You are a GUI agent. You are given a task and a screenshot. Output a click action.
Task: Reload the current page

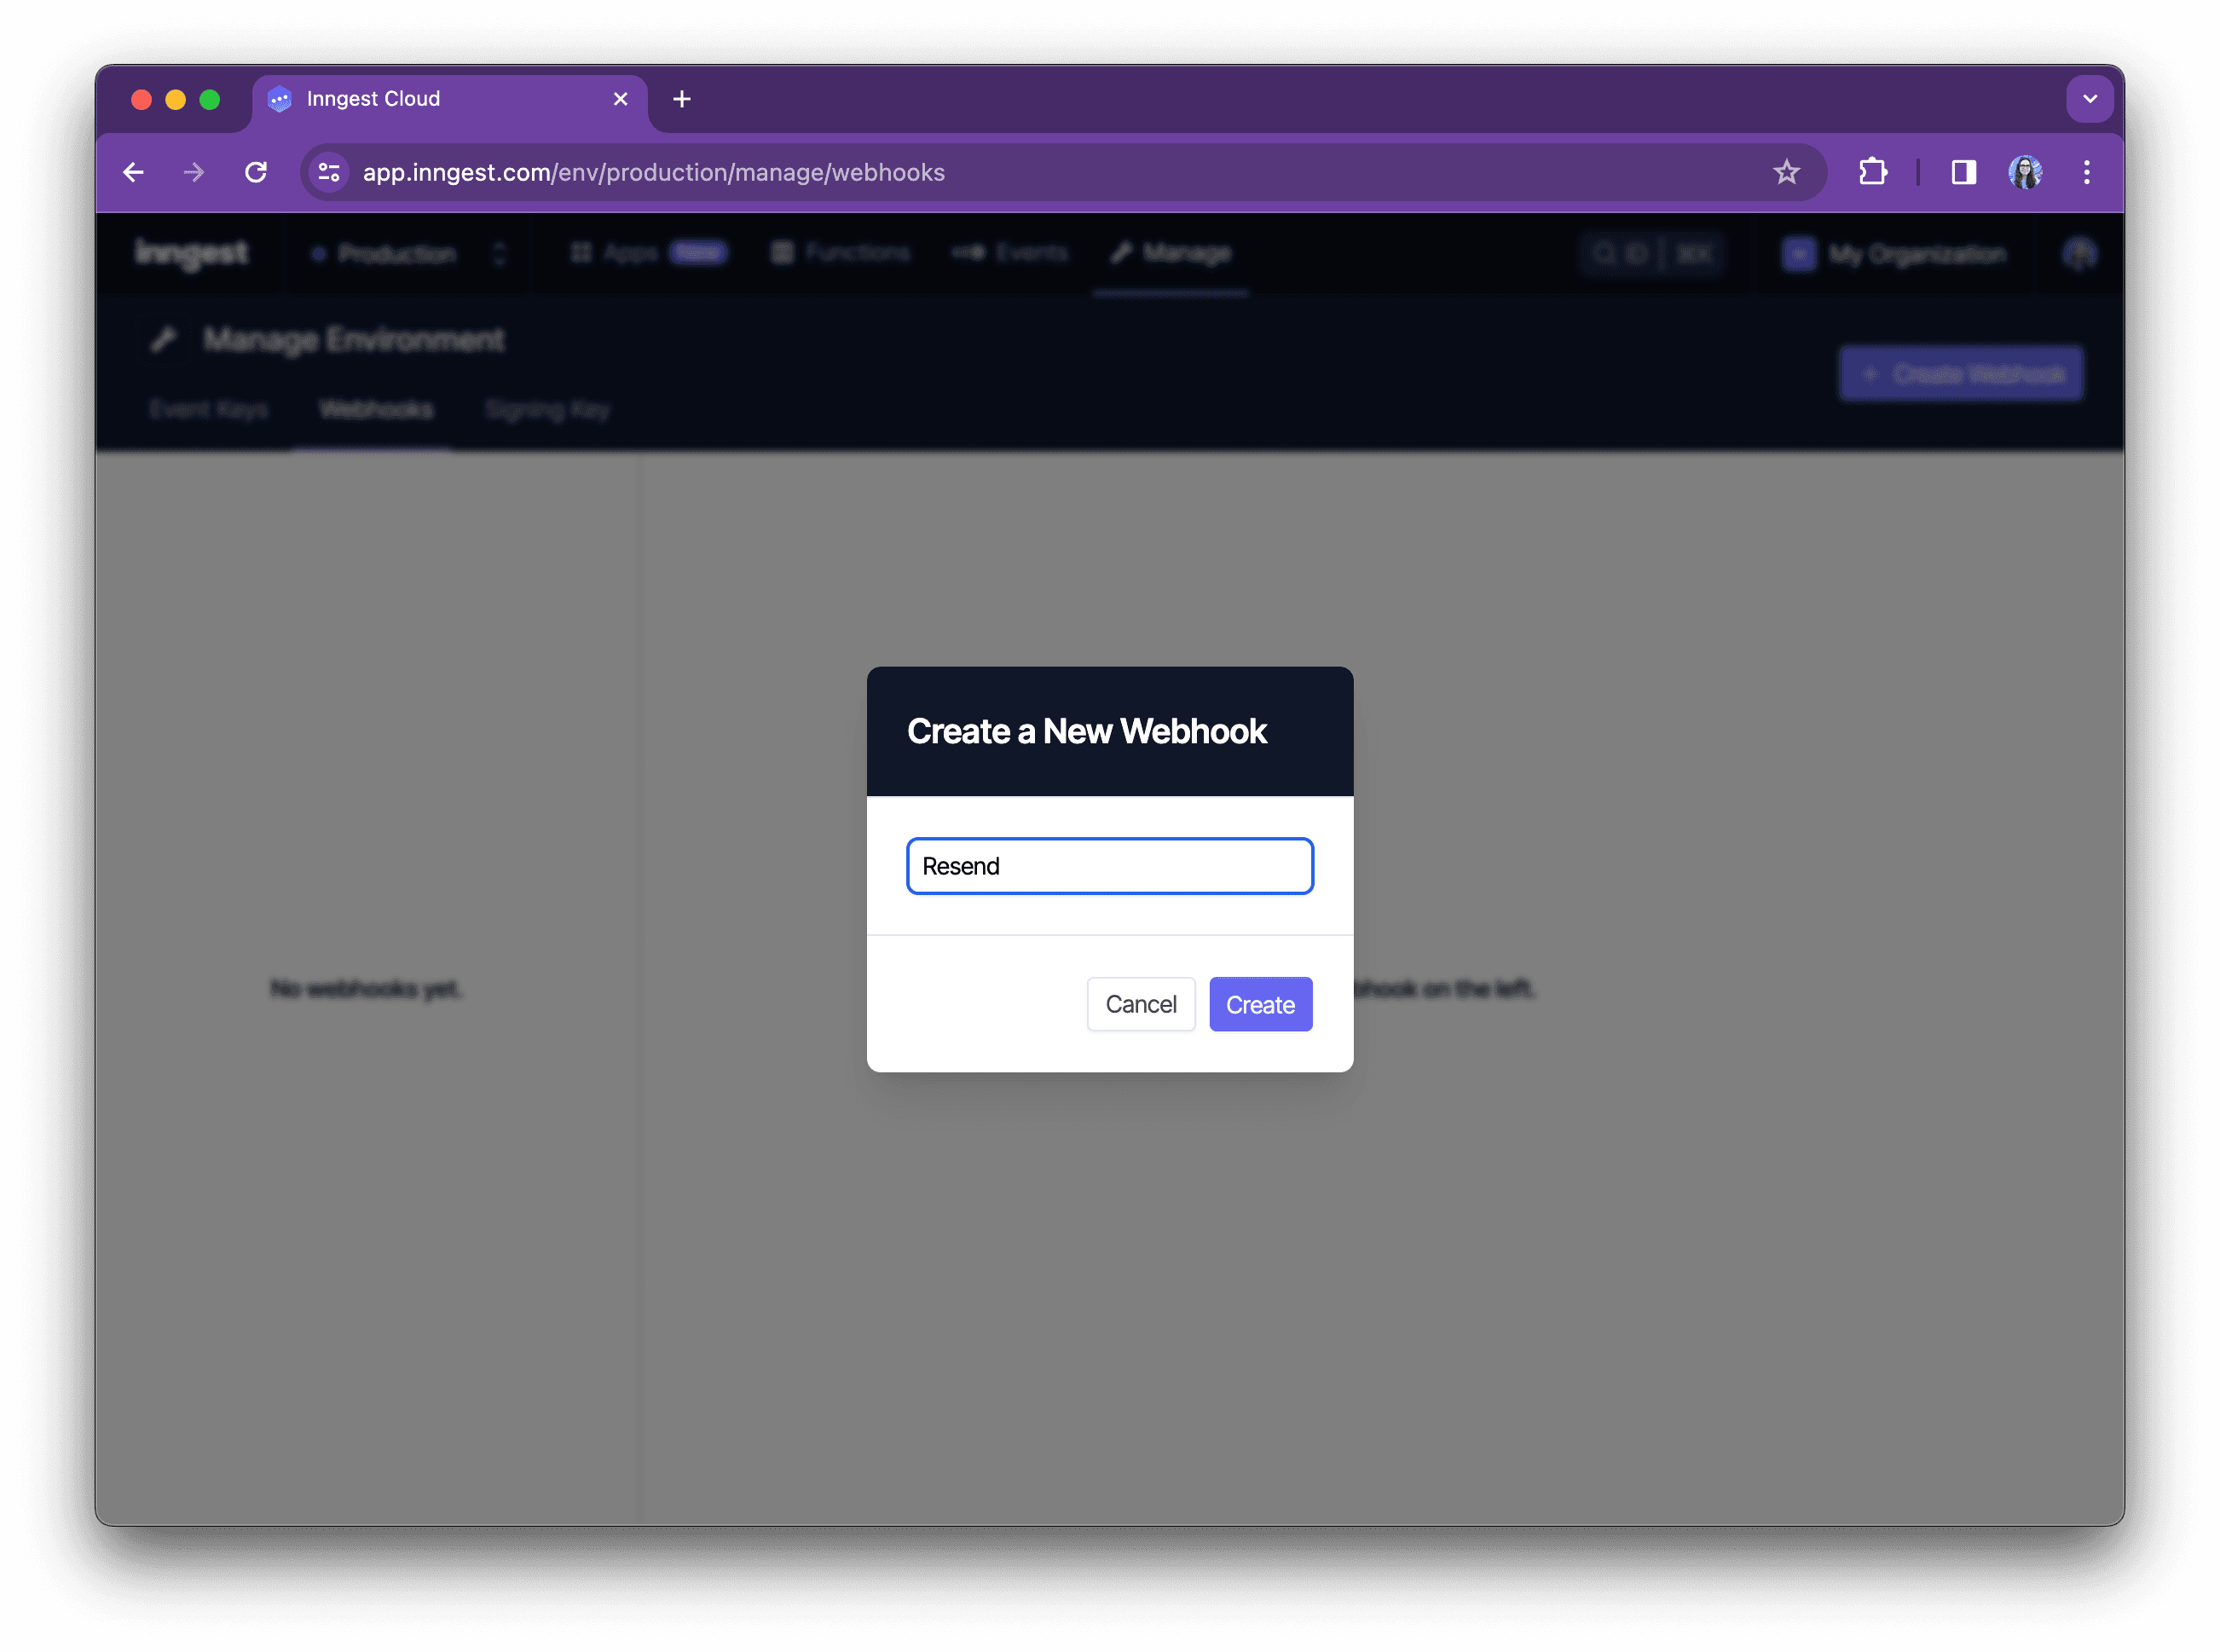256,172
